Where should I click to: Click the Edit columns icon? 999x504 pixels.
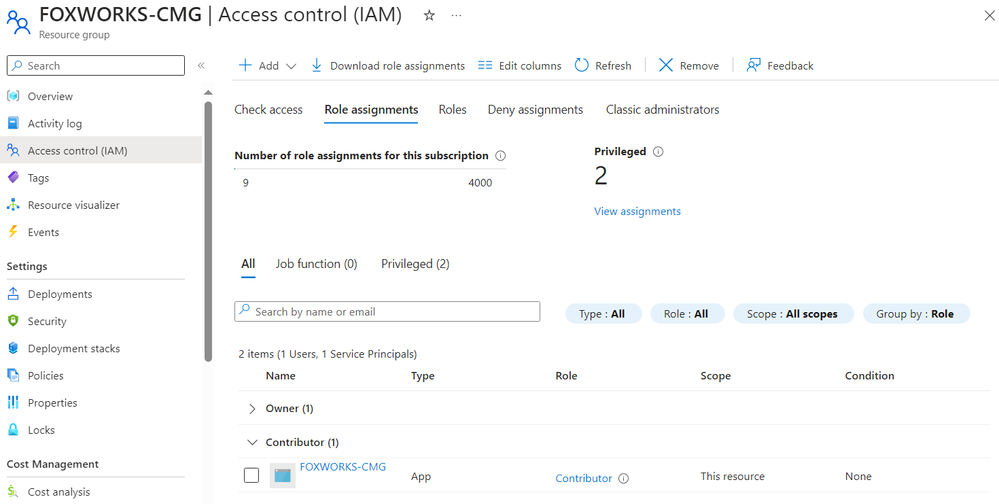click(x=485, y=66)
